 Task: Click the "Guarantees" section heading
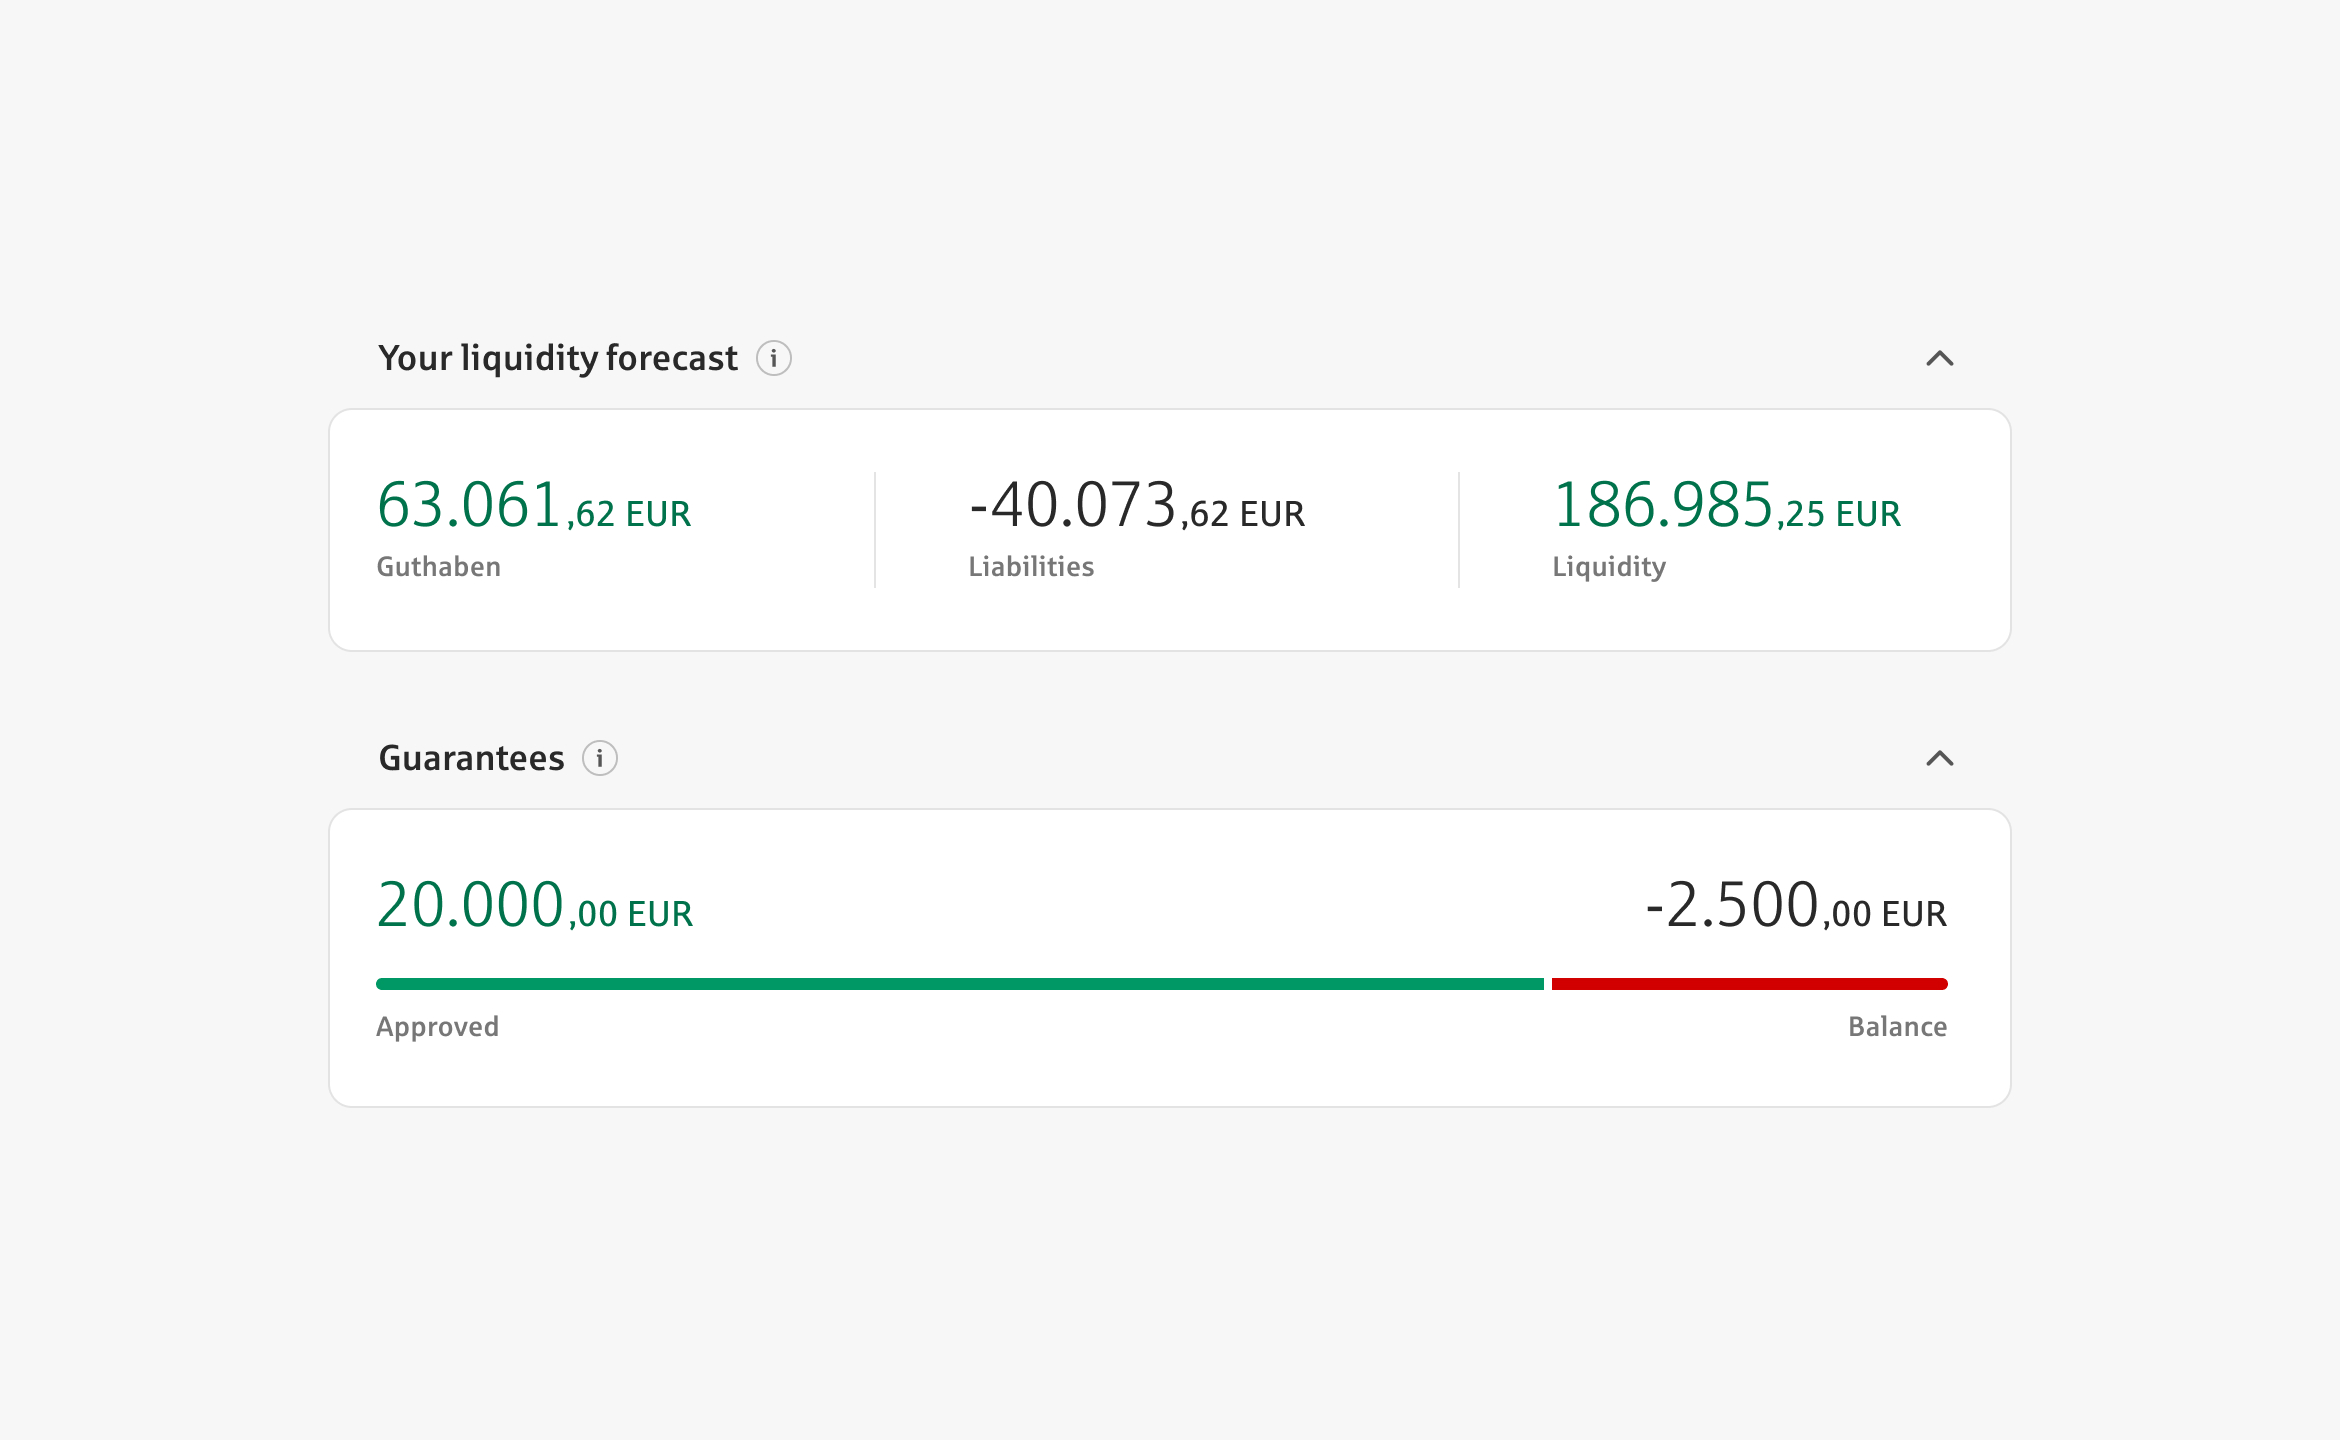(x=471, y=758)
